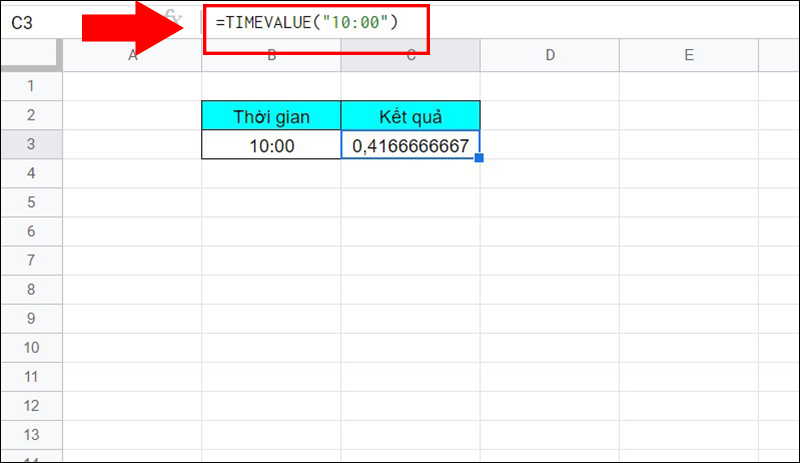The image size is (800, 463).
Task: Click the "Thời gian" header cell
Action: coord(271,116)
